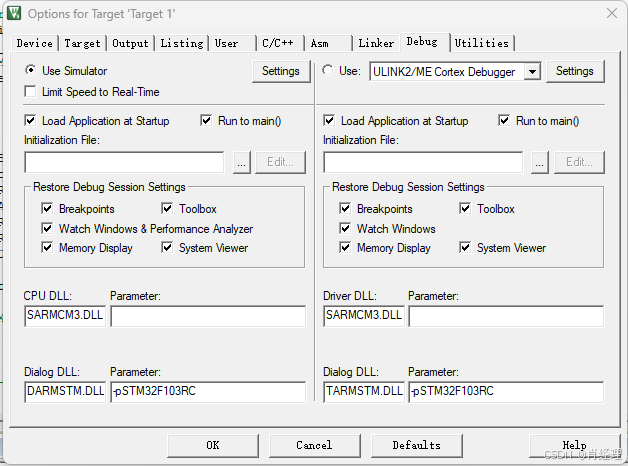Viewport: 628px width, 466px height.
Task: Click DARMSTM parameter field -pSTM32F103RC
Action: pyautogui.click(x=208, y=392)
